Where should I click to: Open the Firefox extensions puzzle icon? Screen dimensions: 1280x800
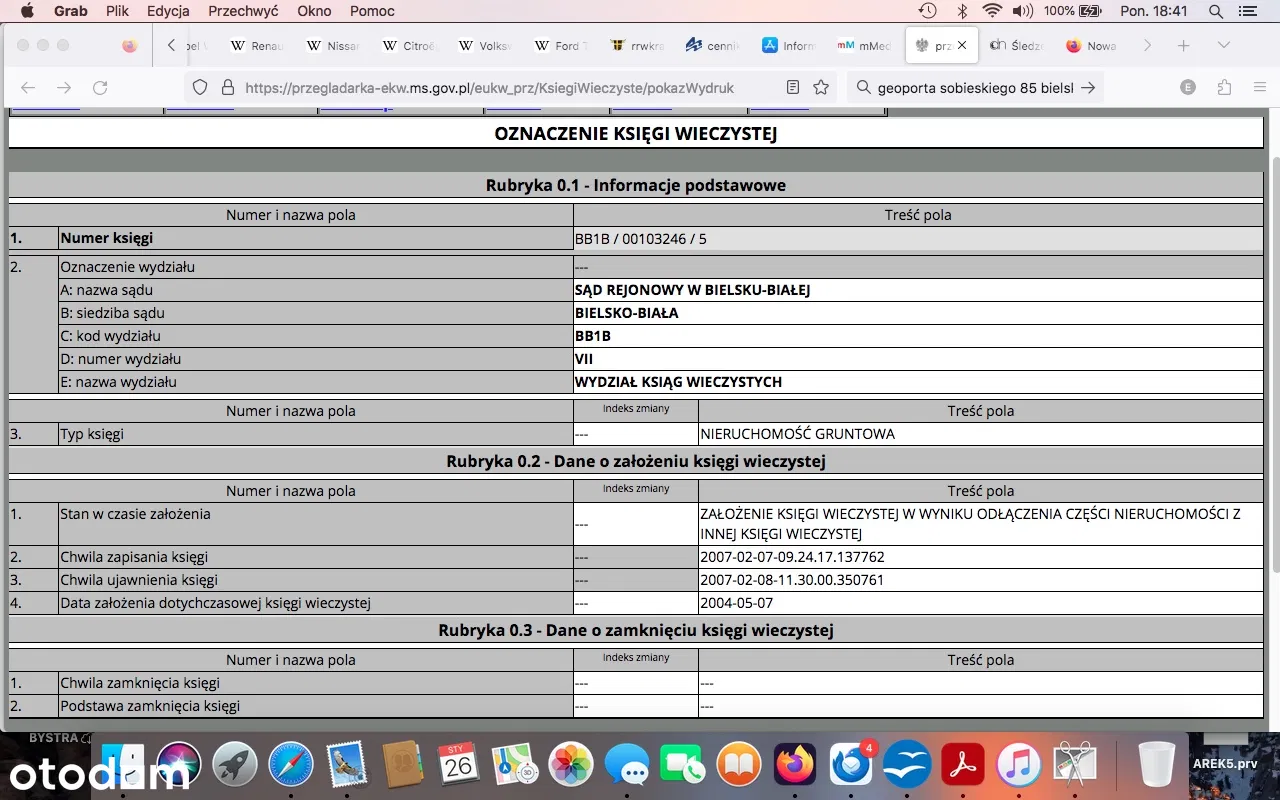1224,88
